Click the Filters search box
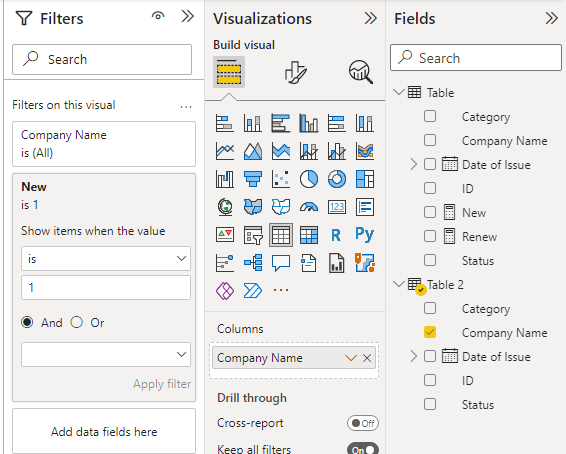566x454 pixels. coord(102,60)
